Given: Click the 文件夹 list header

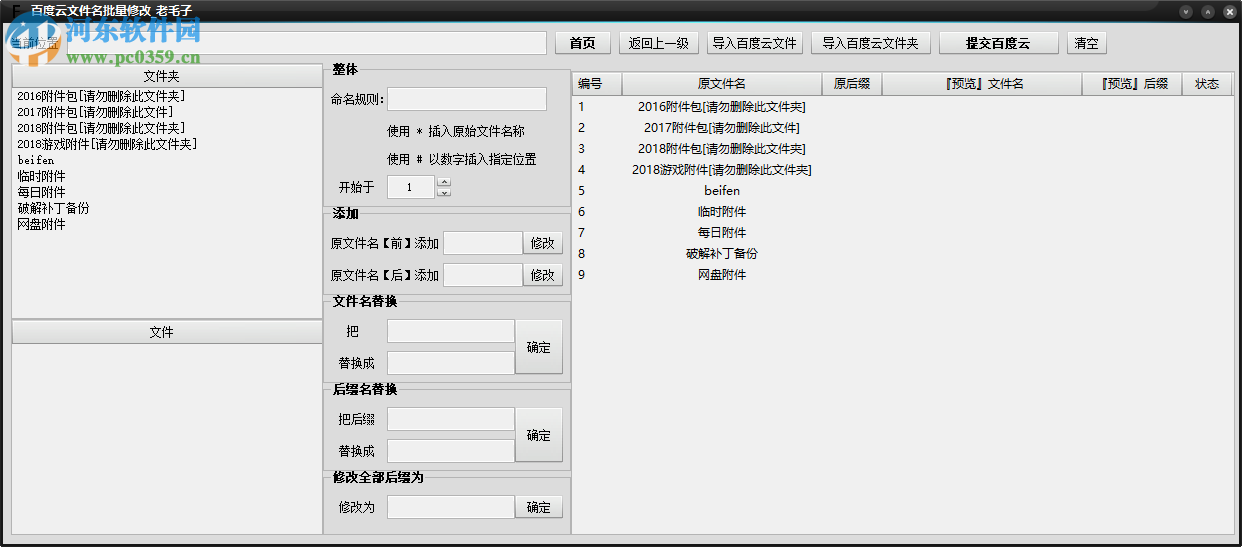Looking at the screenshot, I should click(167, 76).
